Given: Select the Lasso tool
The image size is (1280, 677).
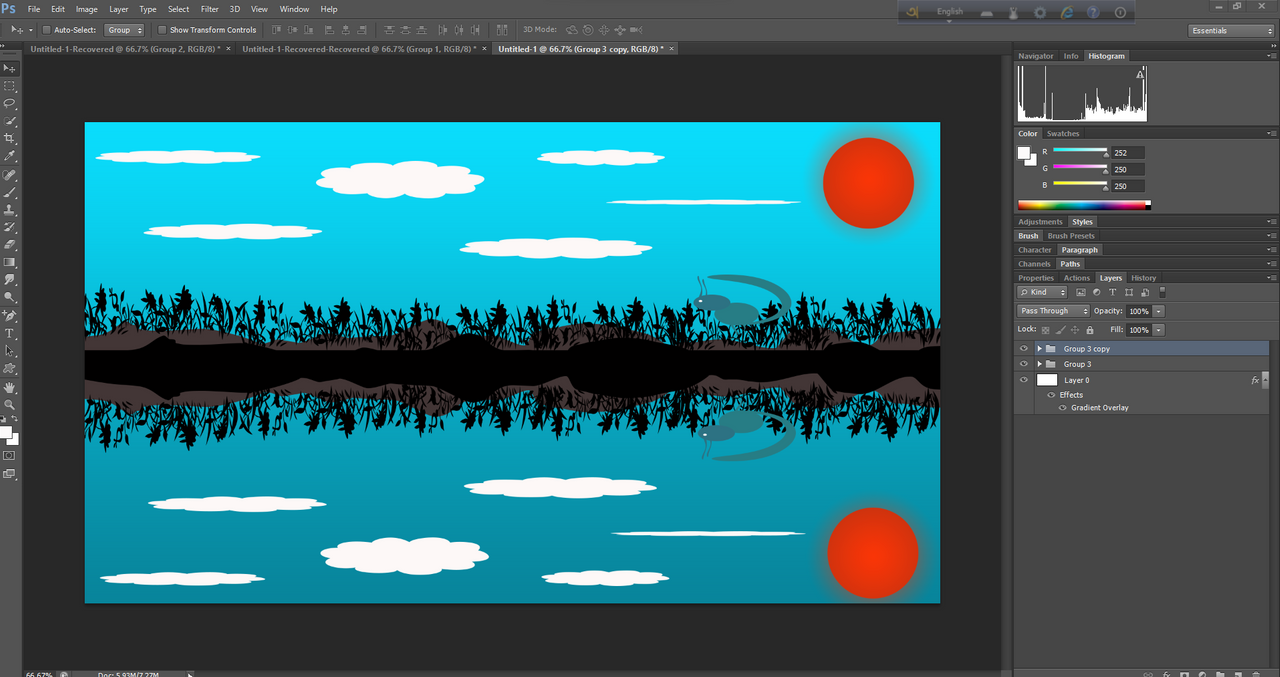Looking at the screenshot, I should click(x=10, y=103).
